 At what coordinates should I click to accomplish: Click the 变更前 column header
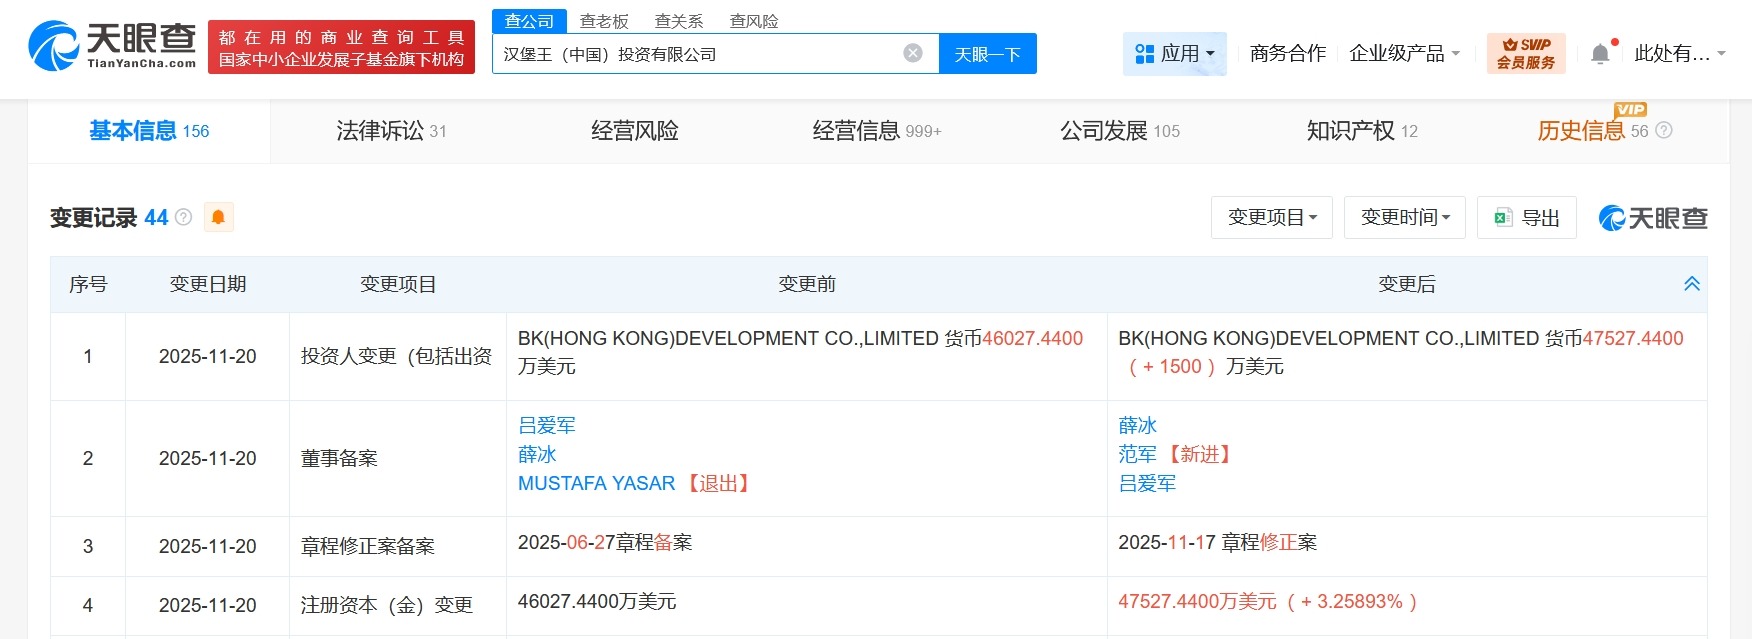pyautogui.click(x=807, y=284)
